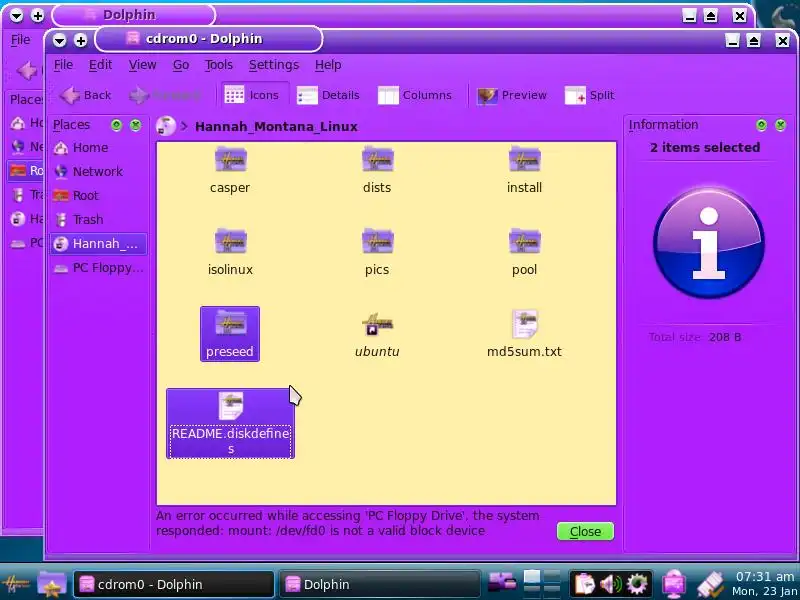The width and height of the screenshot is (800, 600).
Task: Open the Hannah Montana start menu
Action: (x=15, y=584)
